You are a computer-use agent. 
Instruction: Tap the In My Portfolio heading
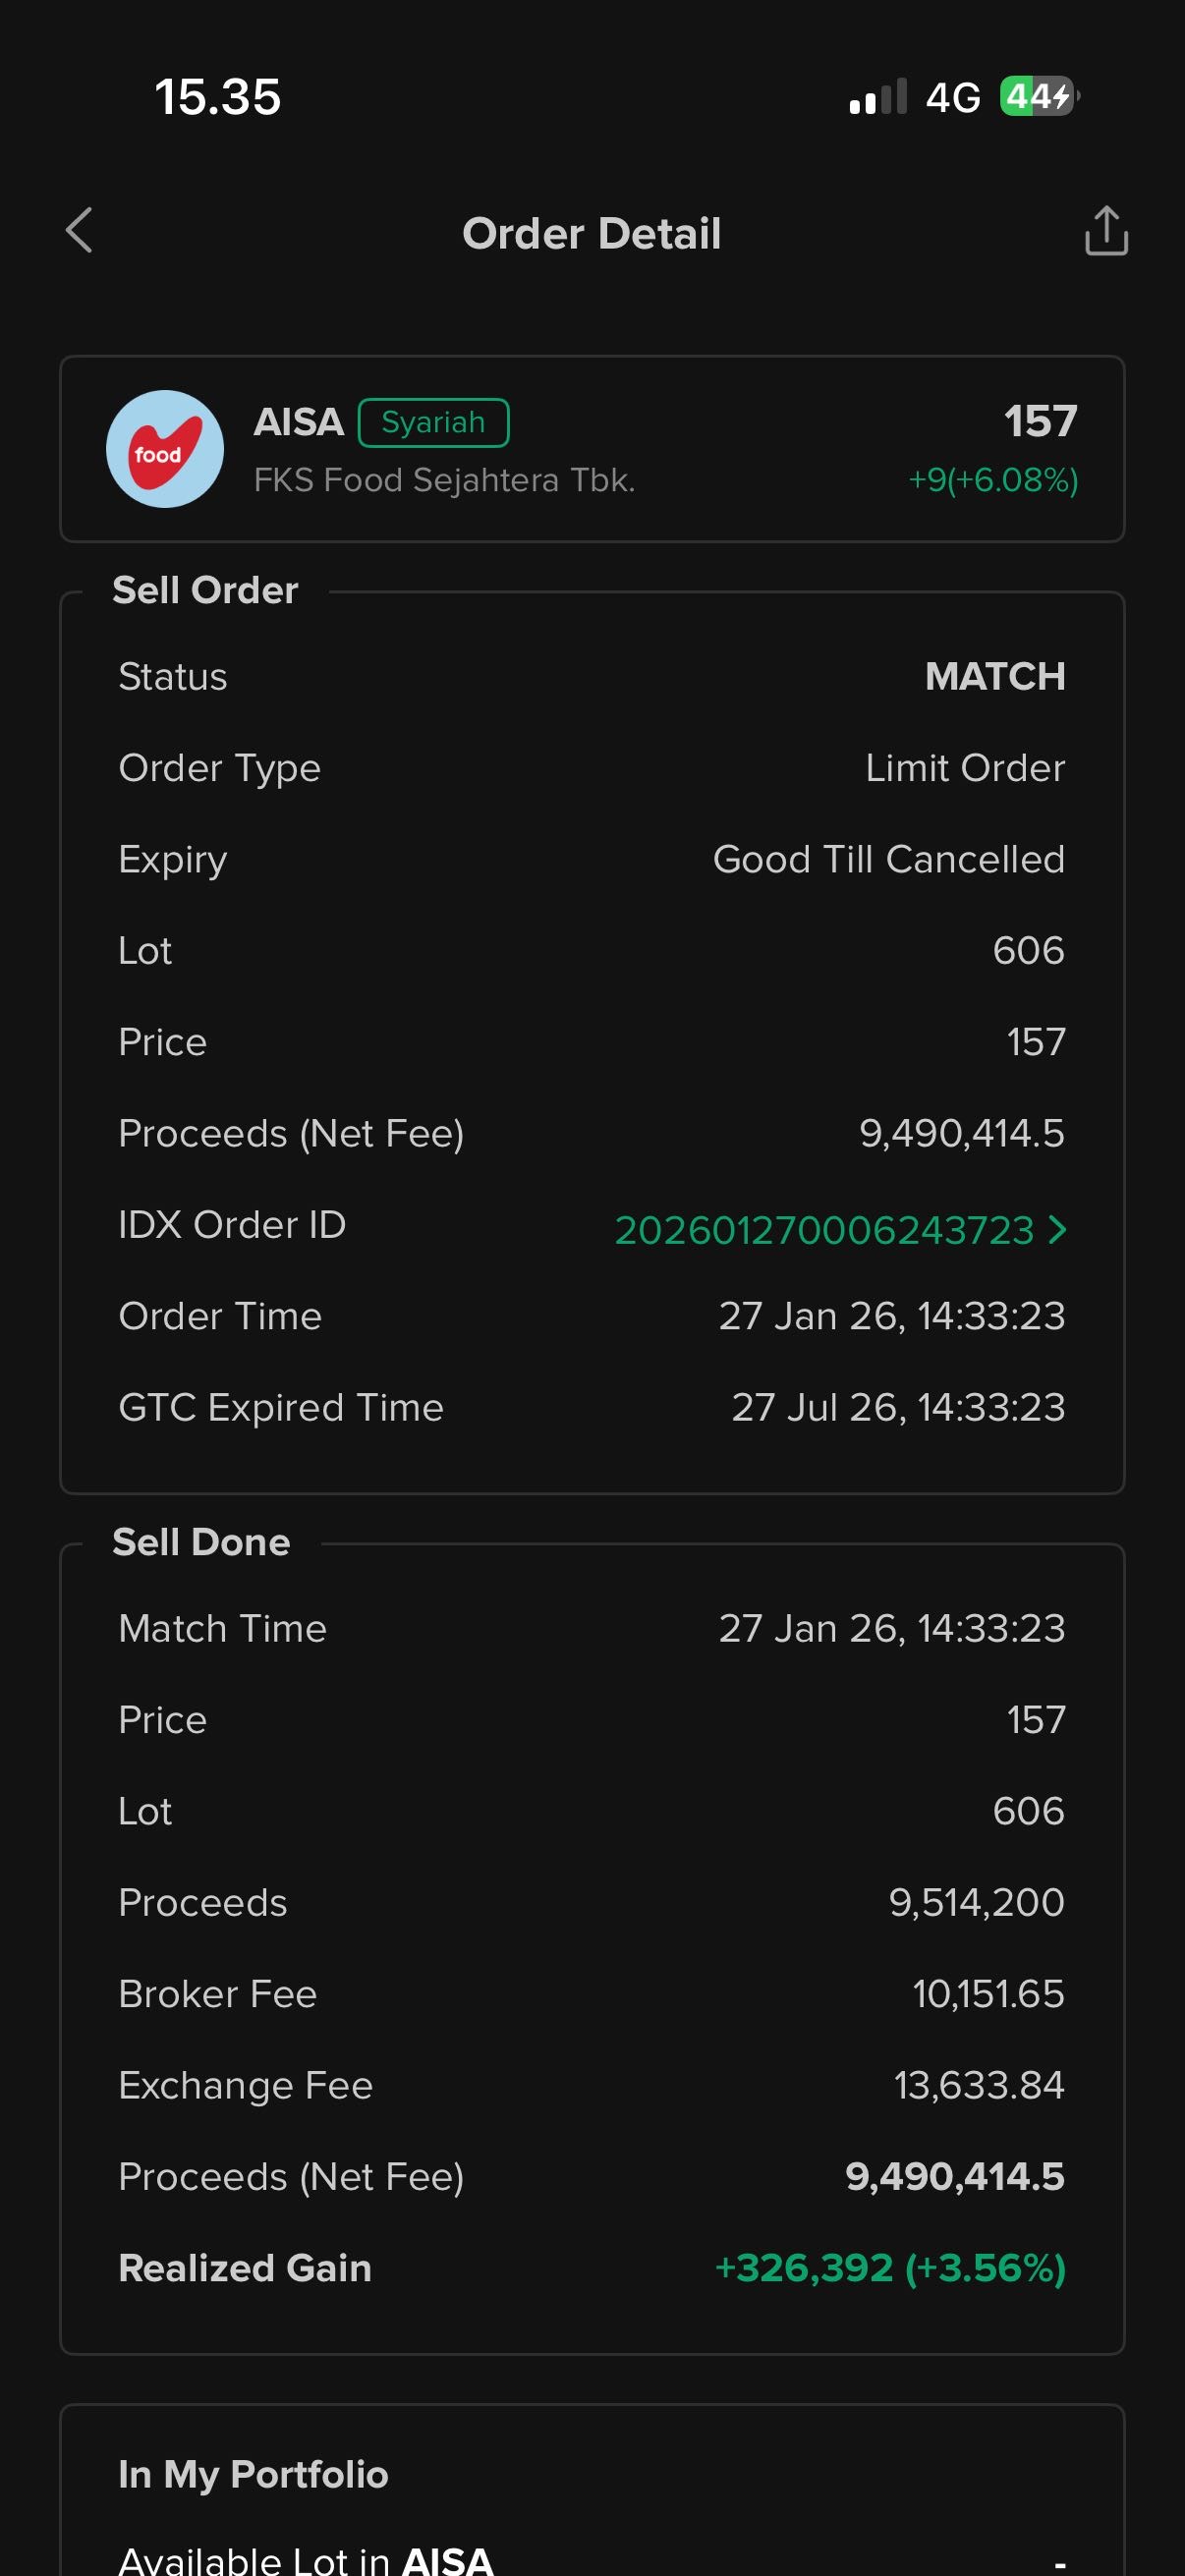tap(253, 2474)
